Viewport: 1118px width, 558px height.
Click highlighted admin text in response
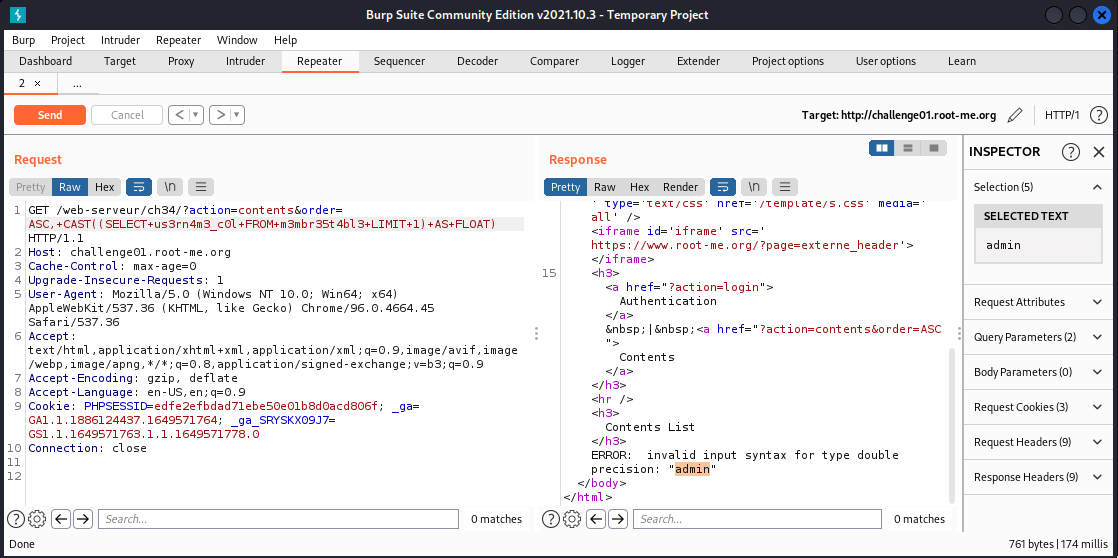coord(692,469)
